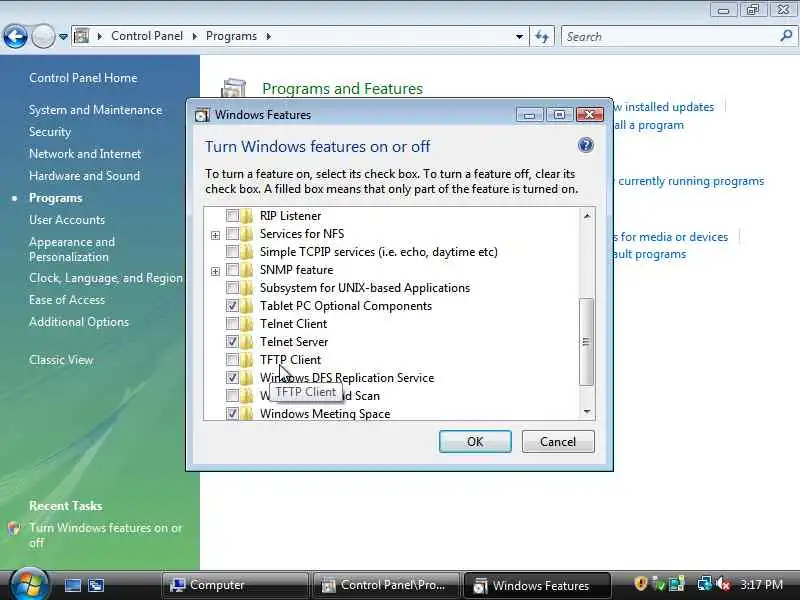
Task: Open Clock, Language, and Region category
Action: [106, 278]
